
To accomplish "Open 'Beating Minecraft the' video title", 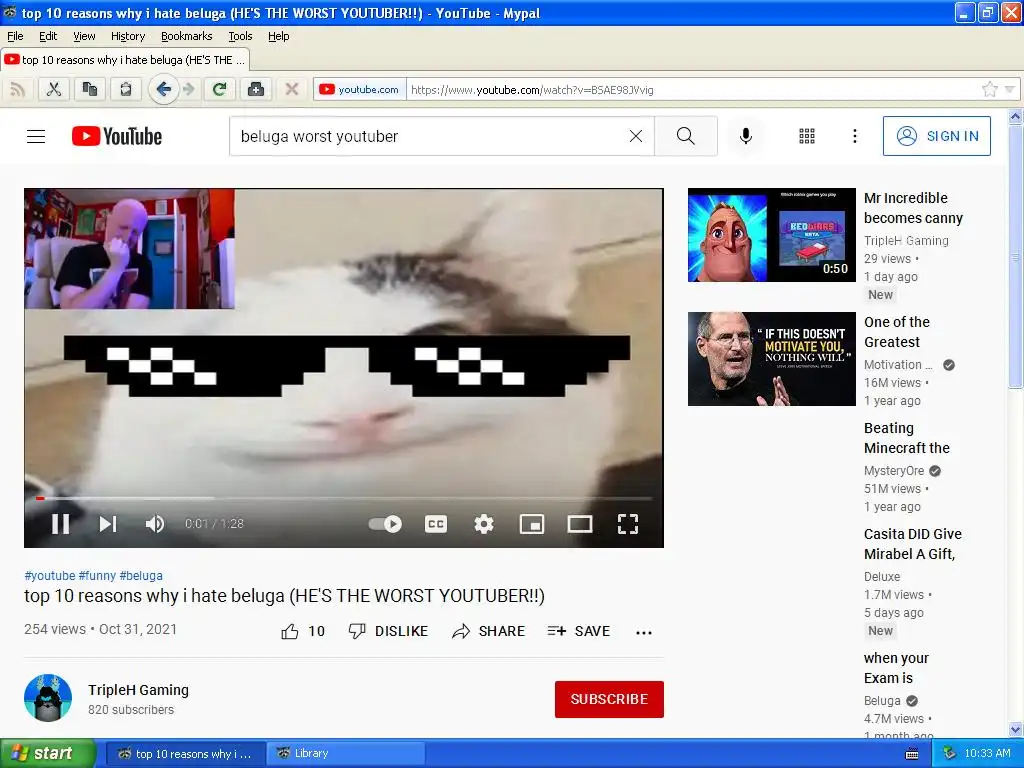I will pos(906,438).
